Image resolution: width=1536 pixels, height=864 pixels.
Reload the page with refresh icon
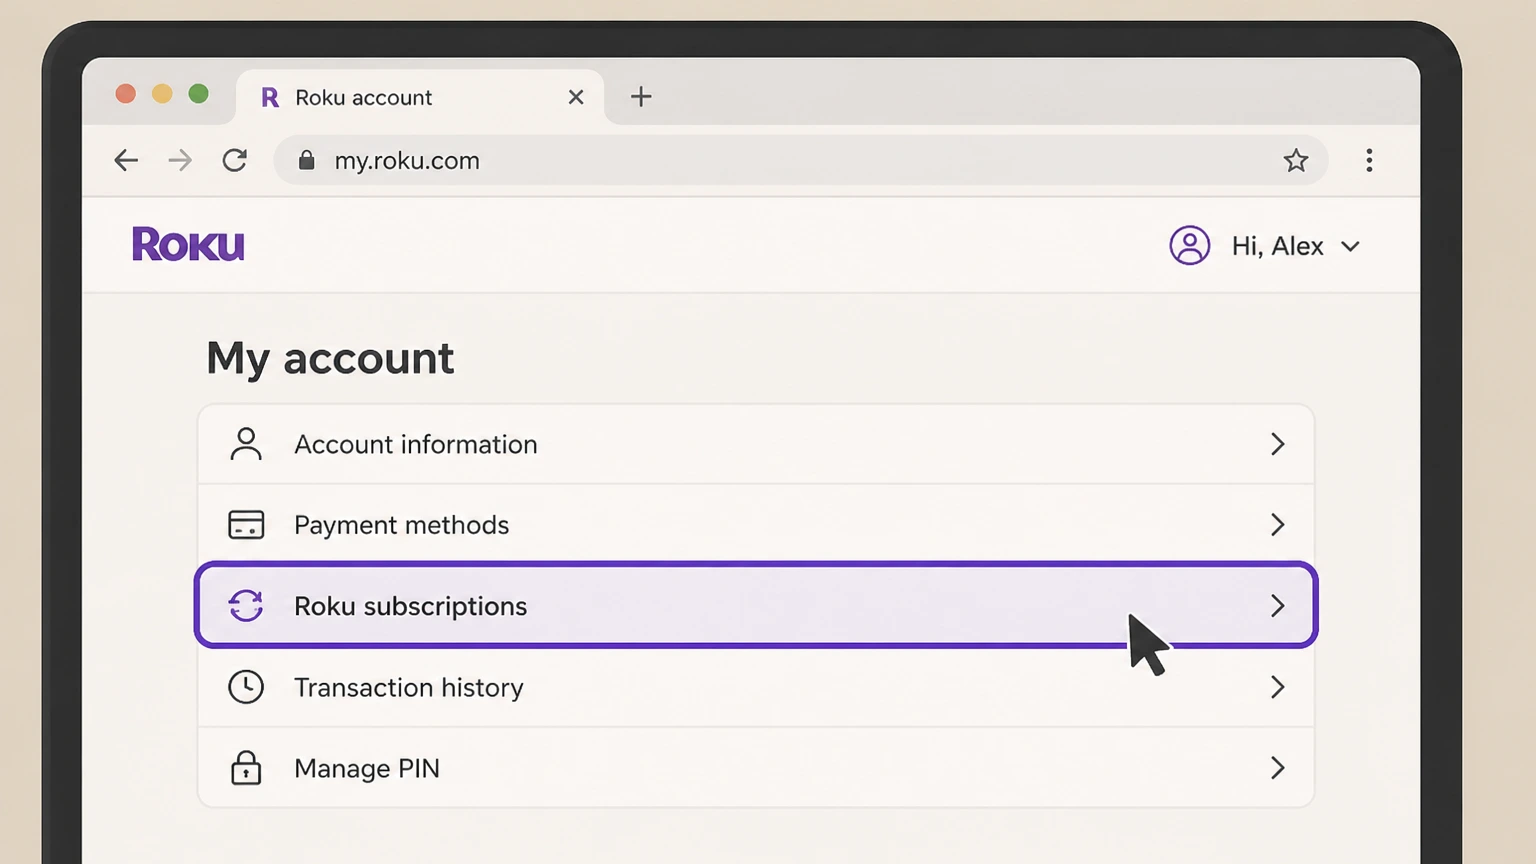(x=235, y=160)
